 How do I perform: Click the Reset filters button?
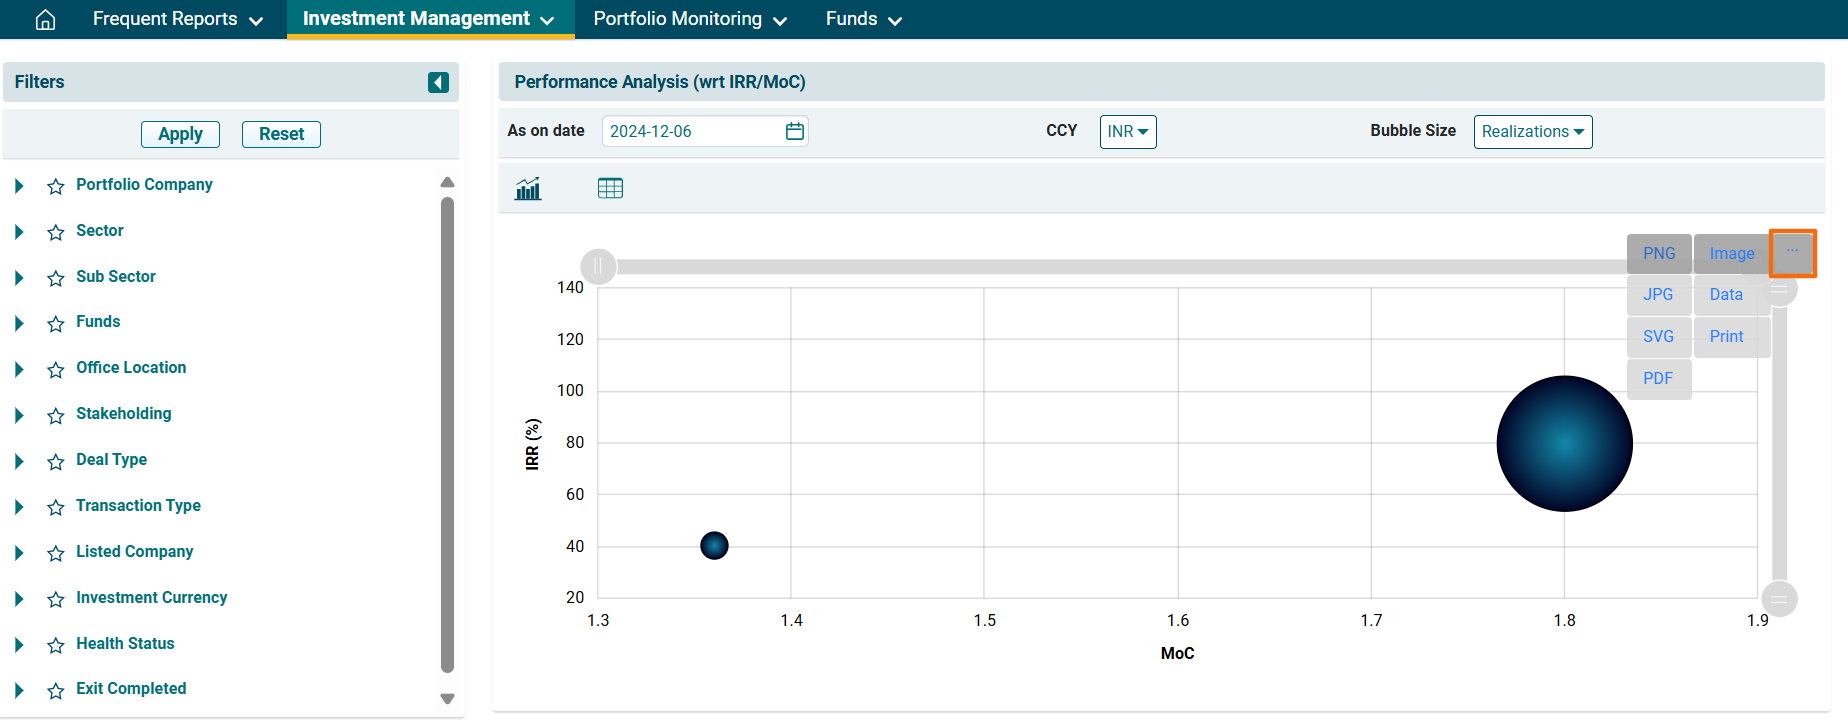(x=281, y=134)
